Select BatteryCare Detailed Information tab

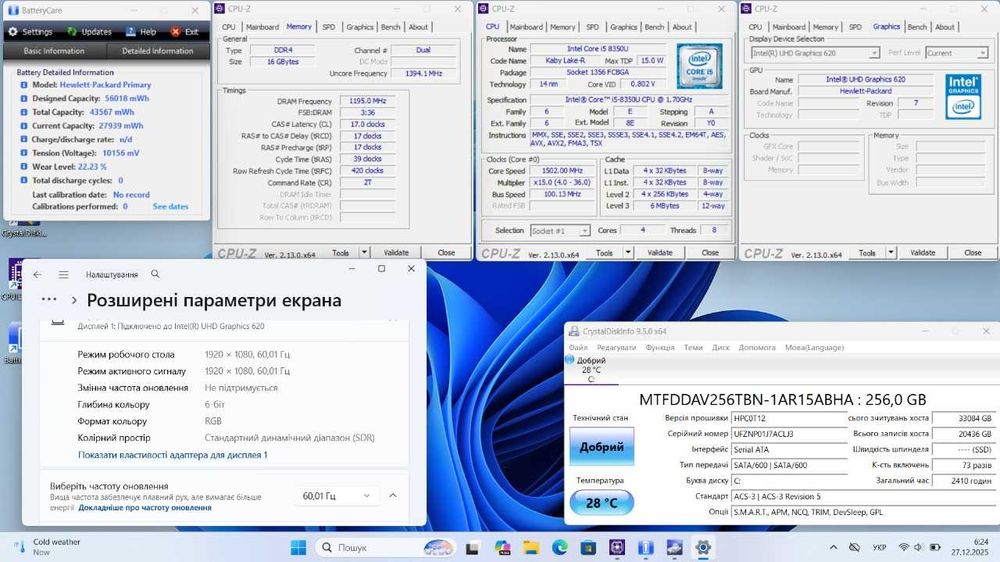coord(158,51)
